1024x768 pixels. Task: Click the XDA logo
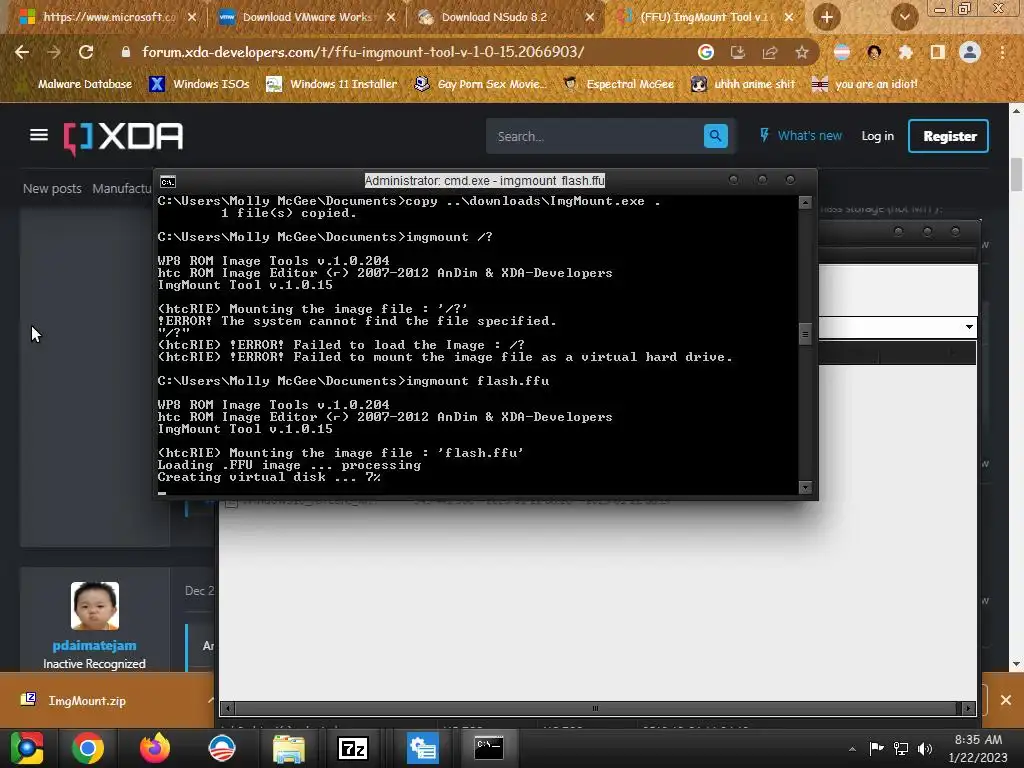[x=123, y=136]
